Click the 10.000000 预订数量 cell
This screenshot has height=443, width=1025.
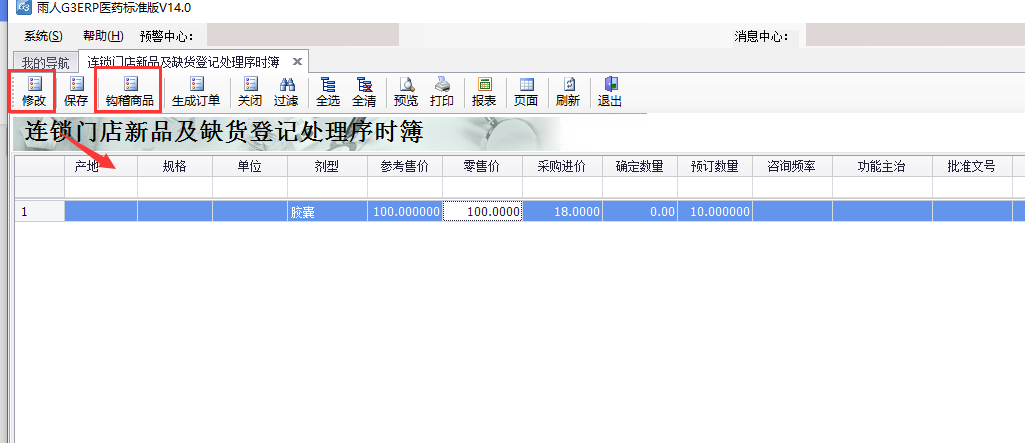click(715, 212)
